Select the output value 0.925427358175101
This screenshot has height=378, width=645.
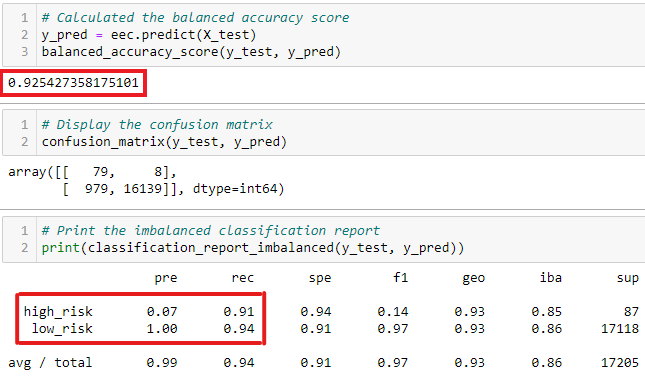73,83
